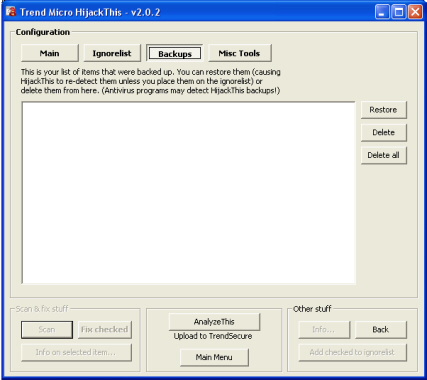This screenshot has width=427, height=380.
Task: Click Add checked to ignorelist button
Action: click(x=353, y=352)
